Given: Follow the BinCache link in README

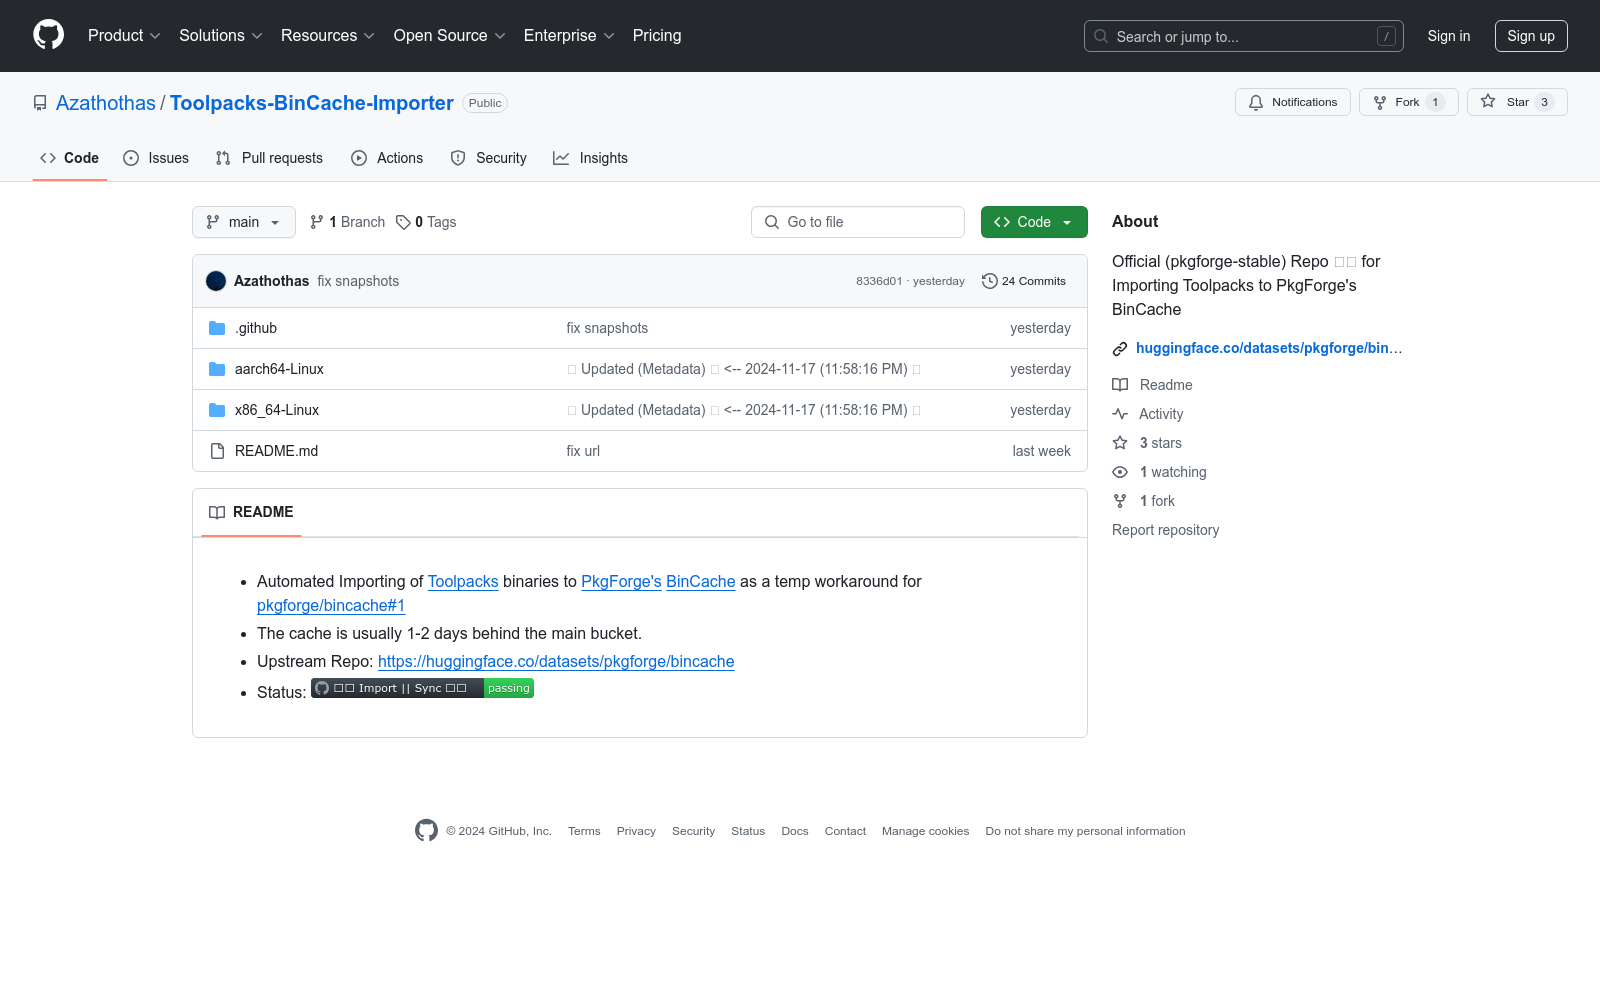Looking at the screenshot, I should [x=700, y=582].
